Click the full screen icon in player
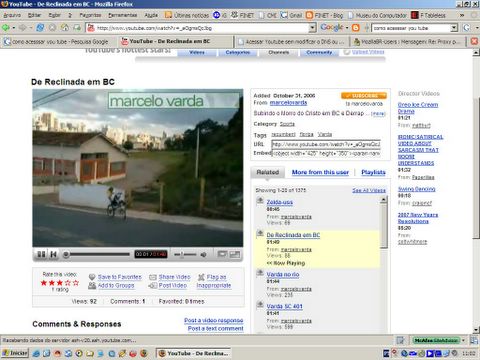This screenshot has width=480, height=360. pos(235,254)
